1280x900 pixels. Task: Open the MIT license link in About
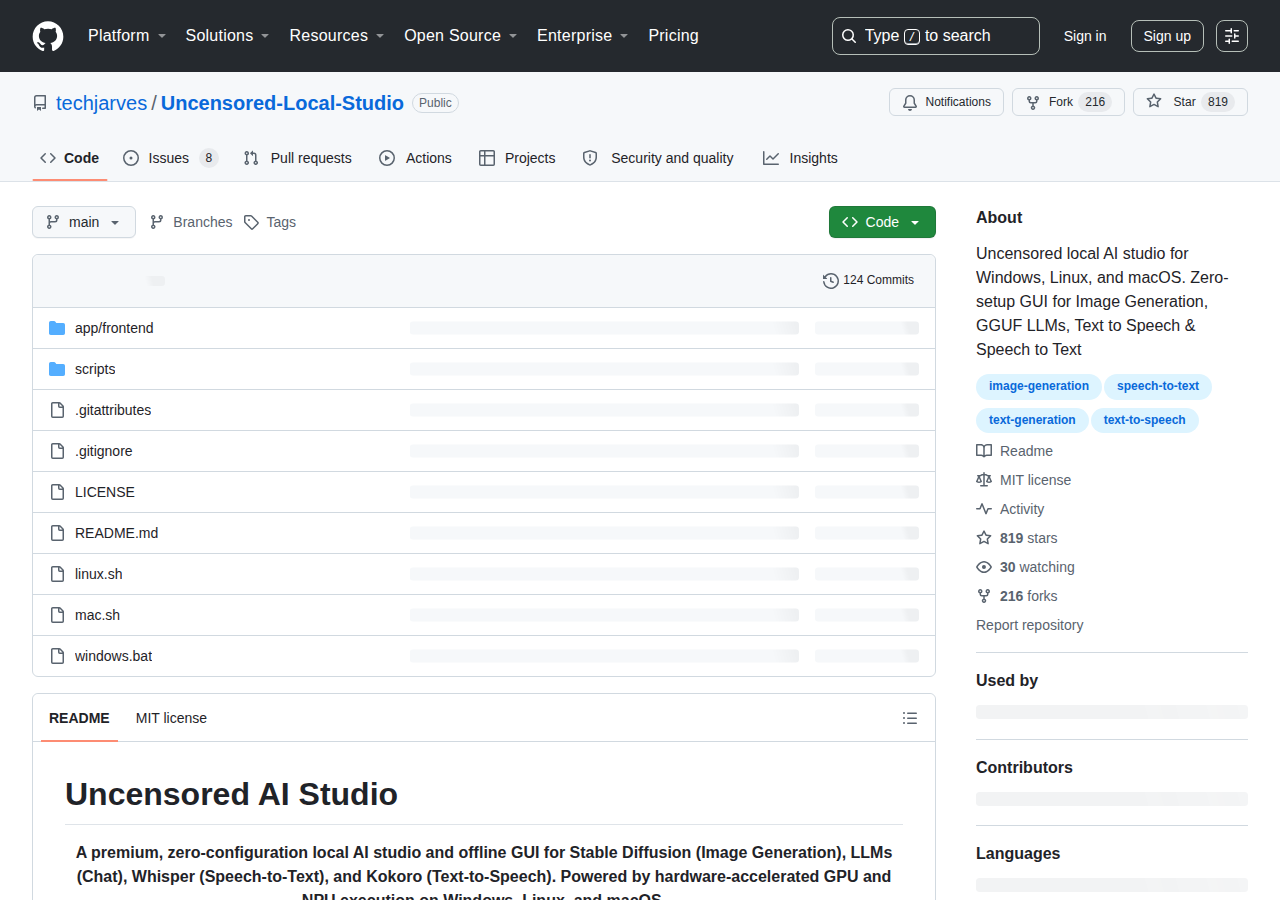pyautogui.click(x=1024, y=480)
